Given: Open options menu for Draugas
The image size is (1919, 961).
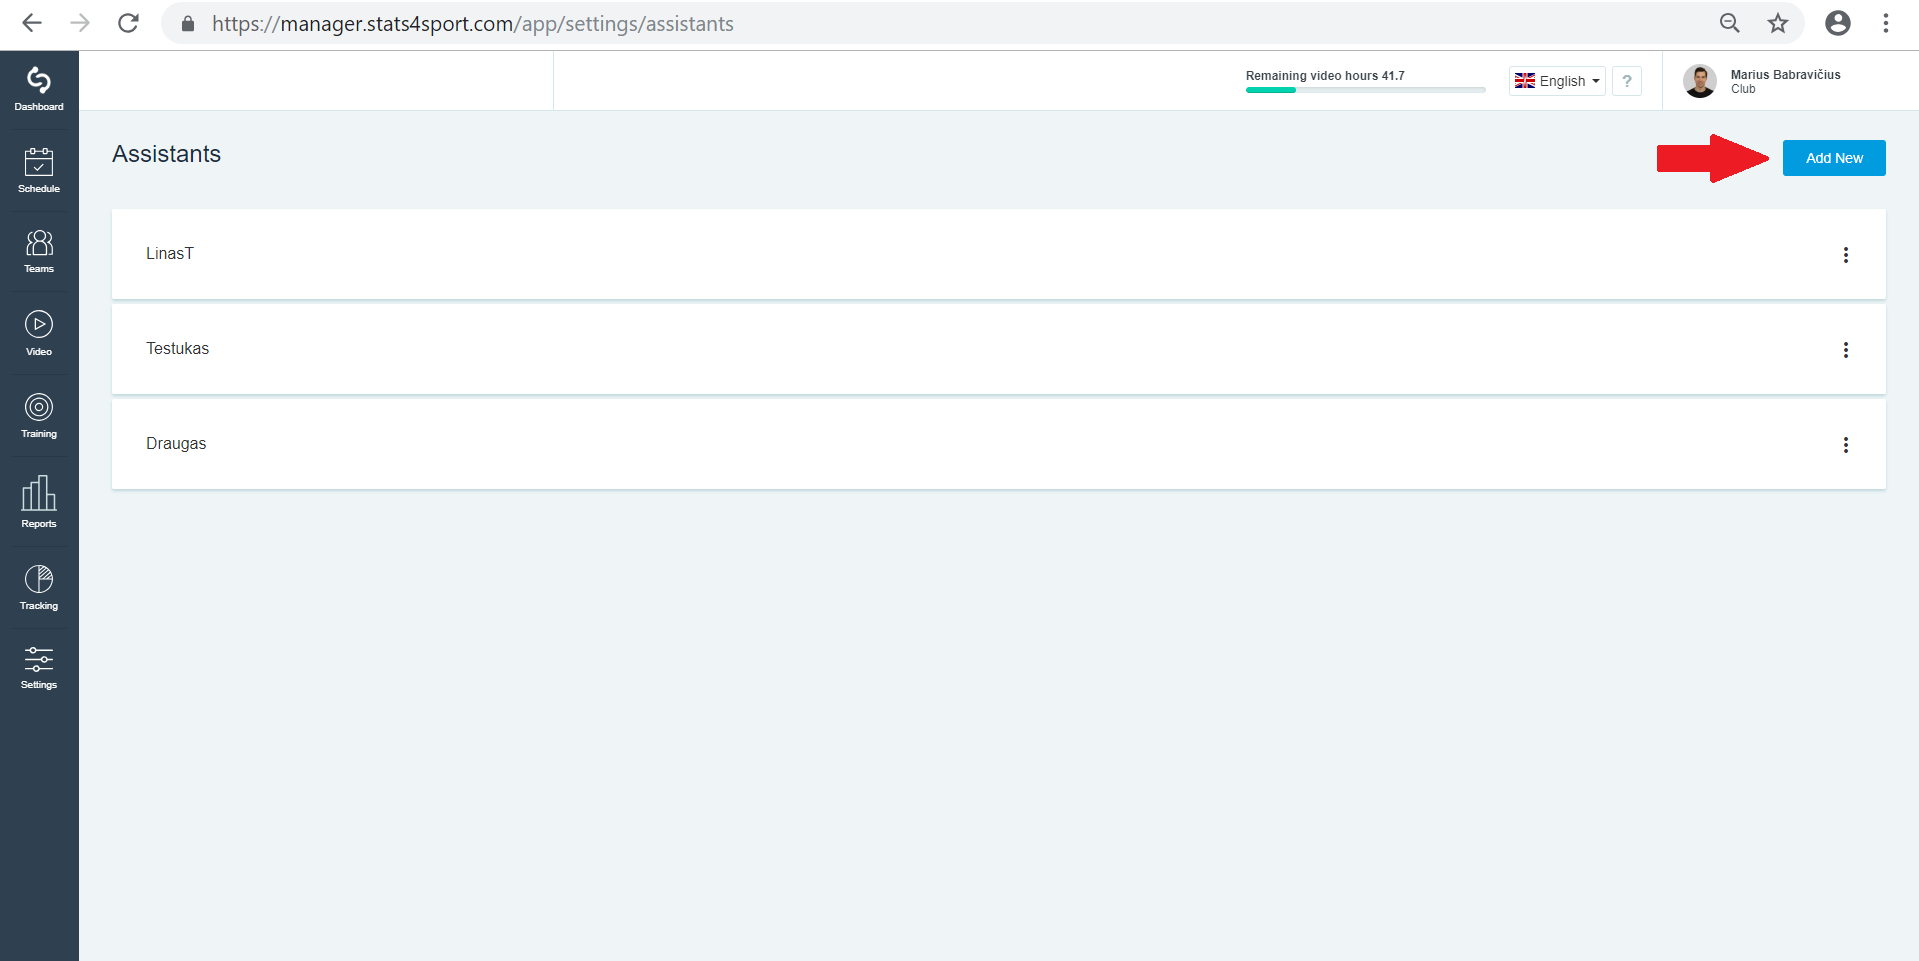Looking at the screenshot, I should coord(1846,445).
